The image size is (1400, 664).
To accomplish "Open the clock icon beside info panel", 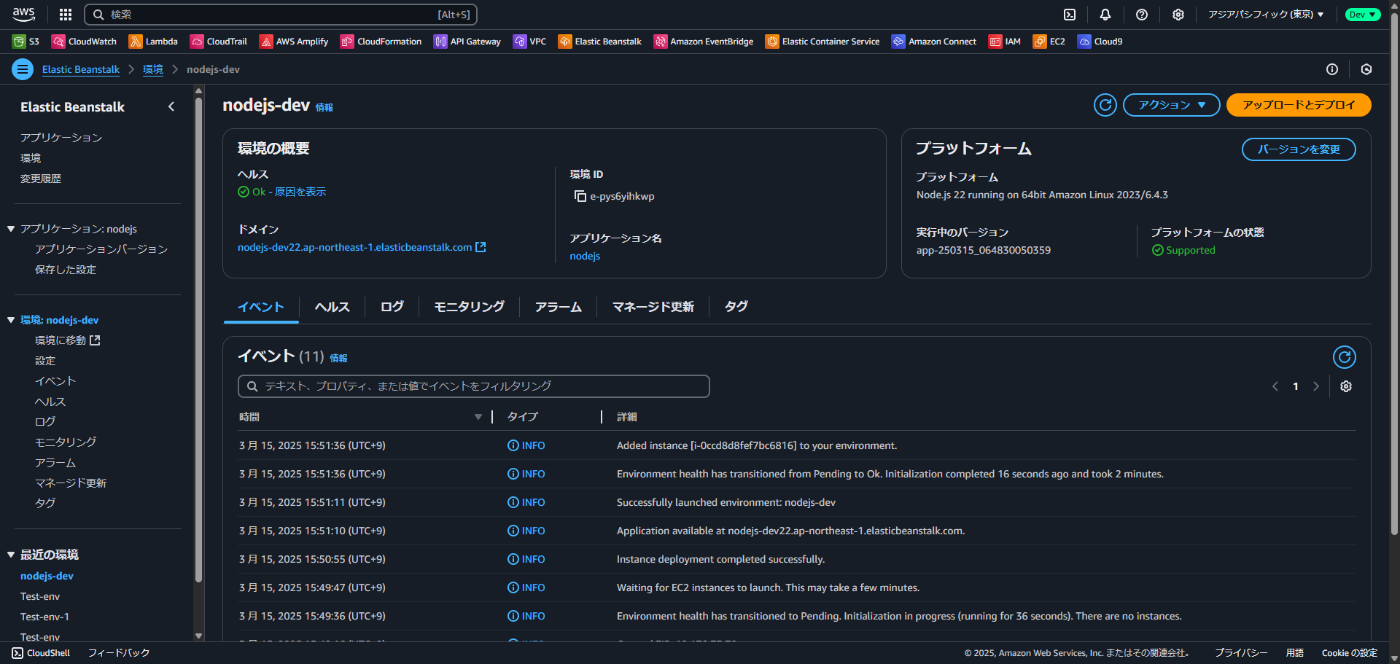I will 1367,69.
